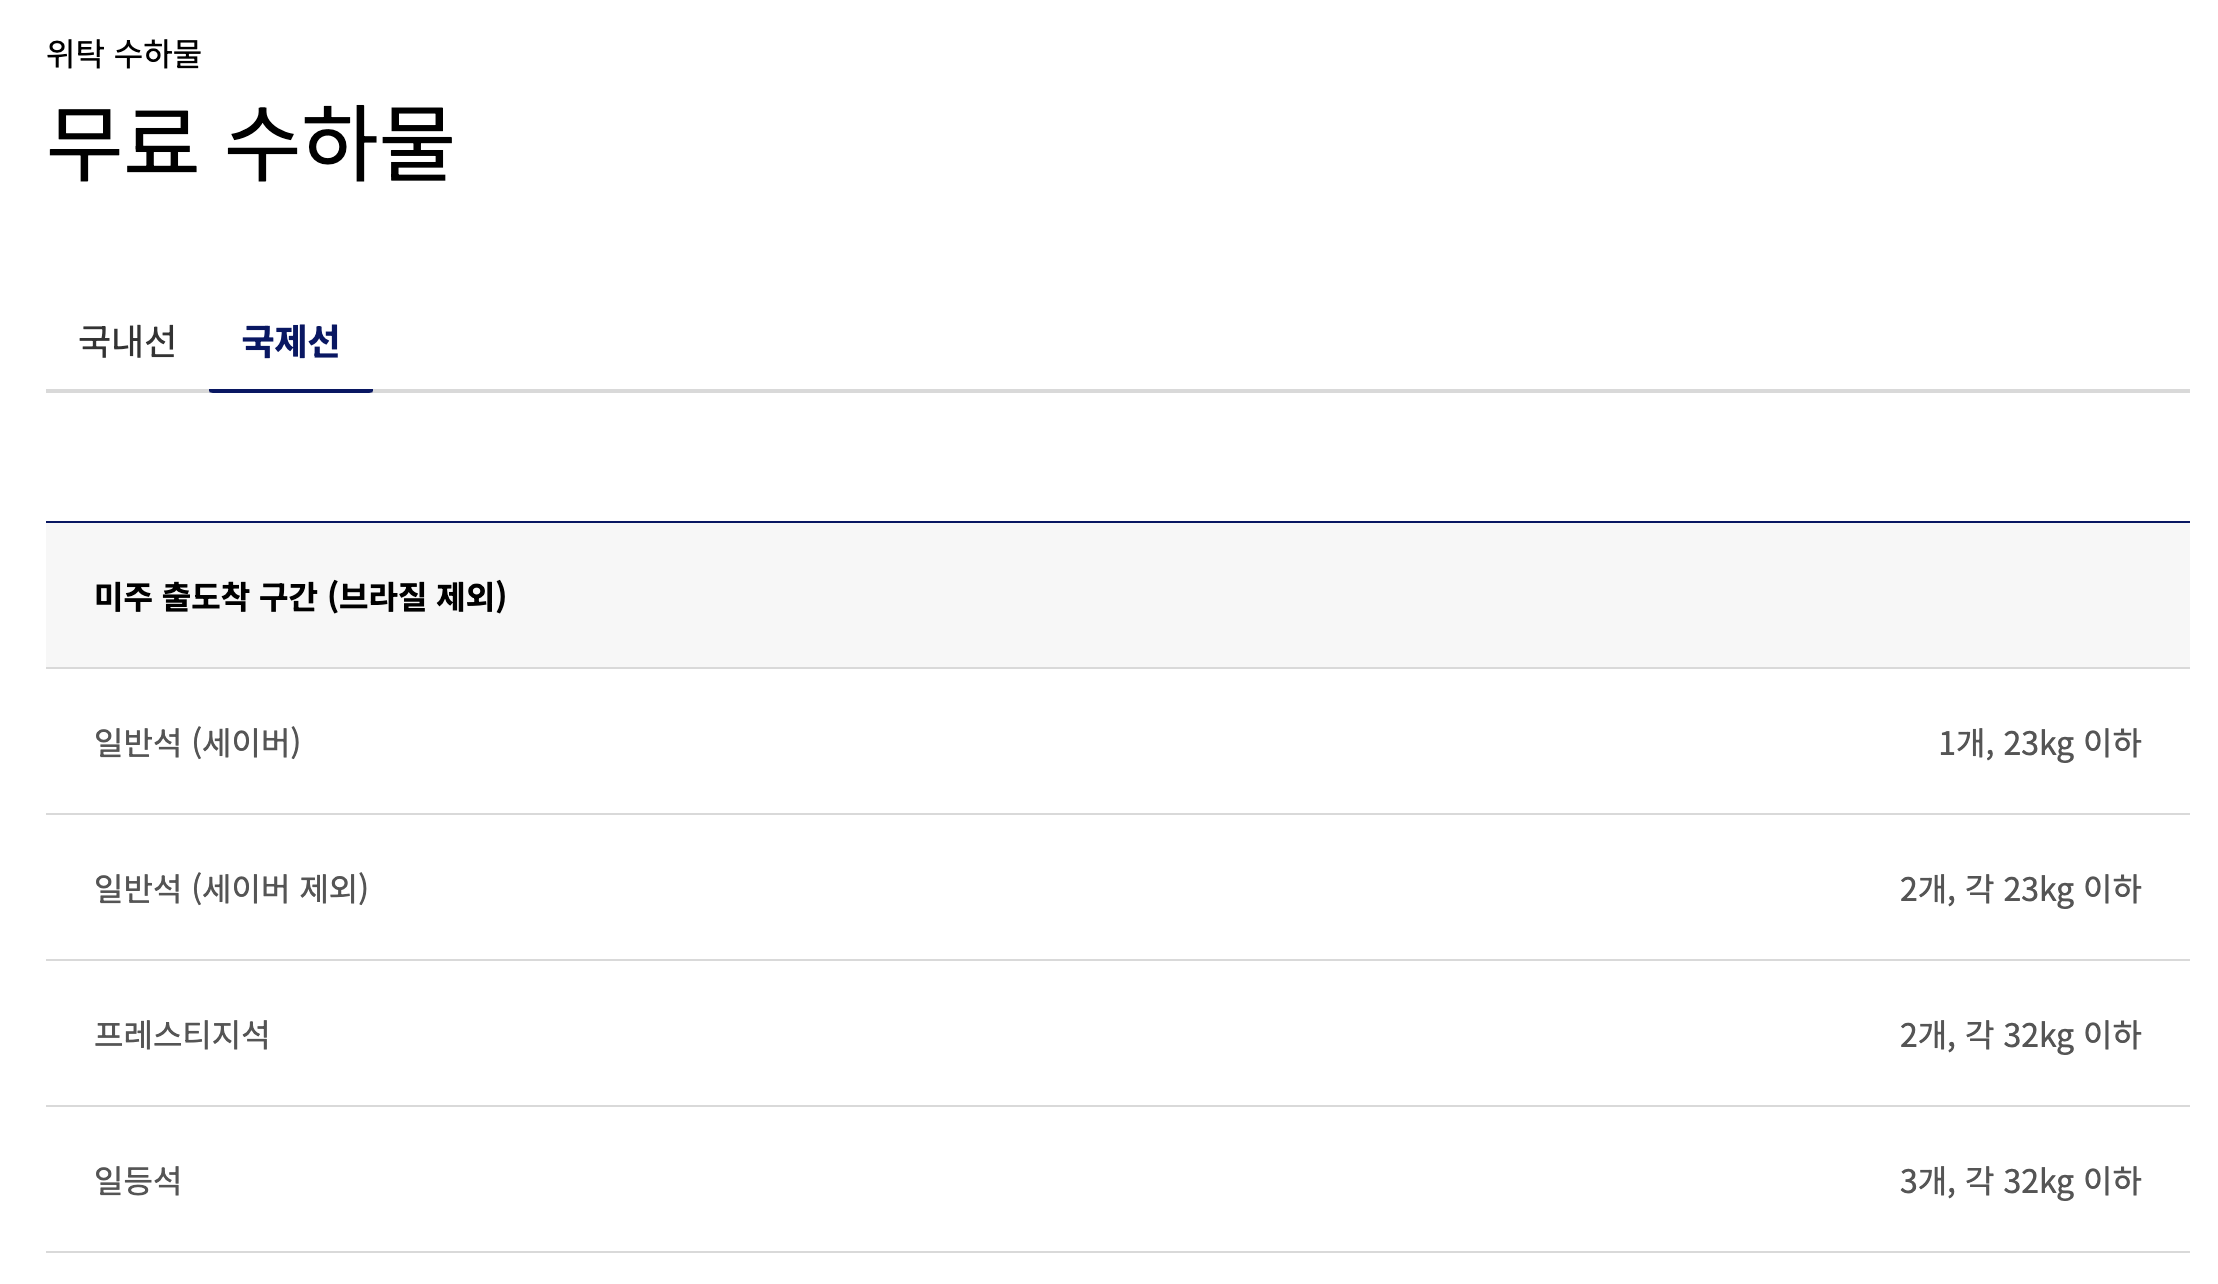
Task: Click the (브라질 제외) note in the header
Action: click(x=418, y=596)
